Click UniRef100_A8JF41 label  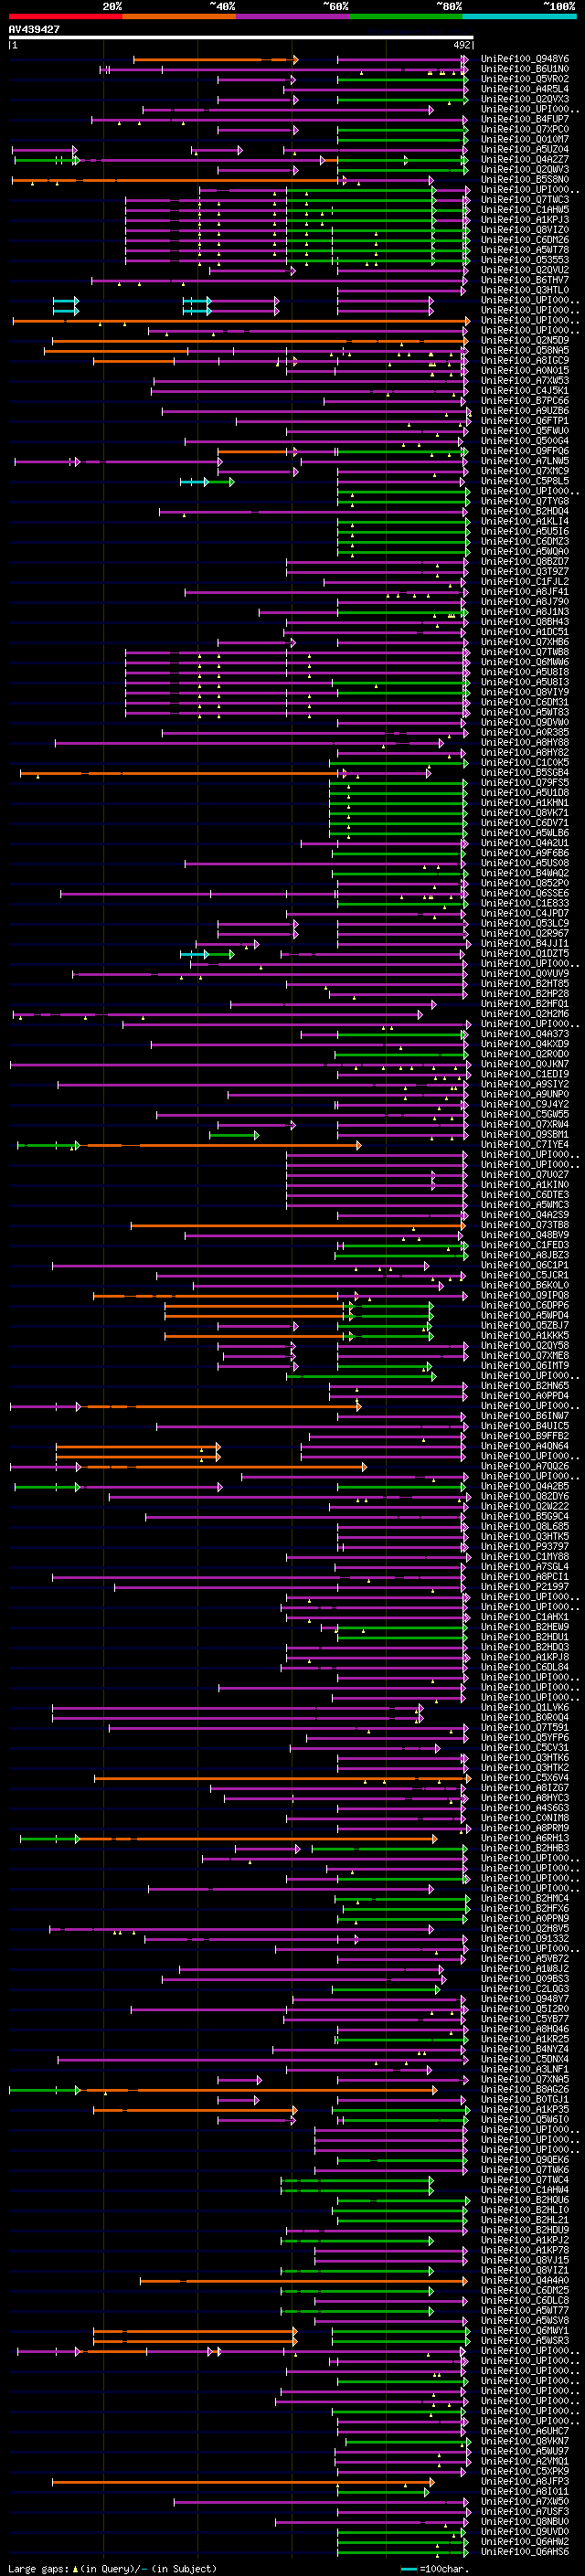tap(525, 592)
